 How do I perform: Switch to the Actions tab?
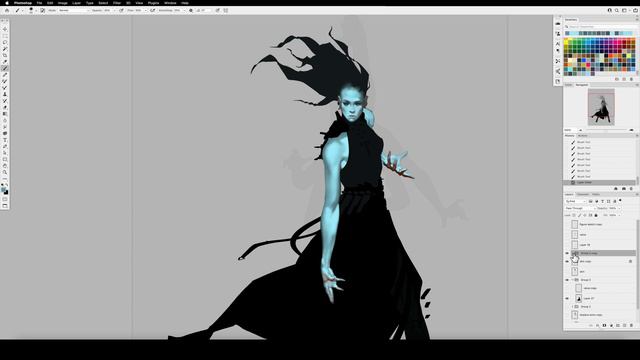tap(582, 136)
